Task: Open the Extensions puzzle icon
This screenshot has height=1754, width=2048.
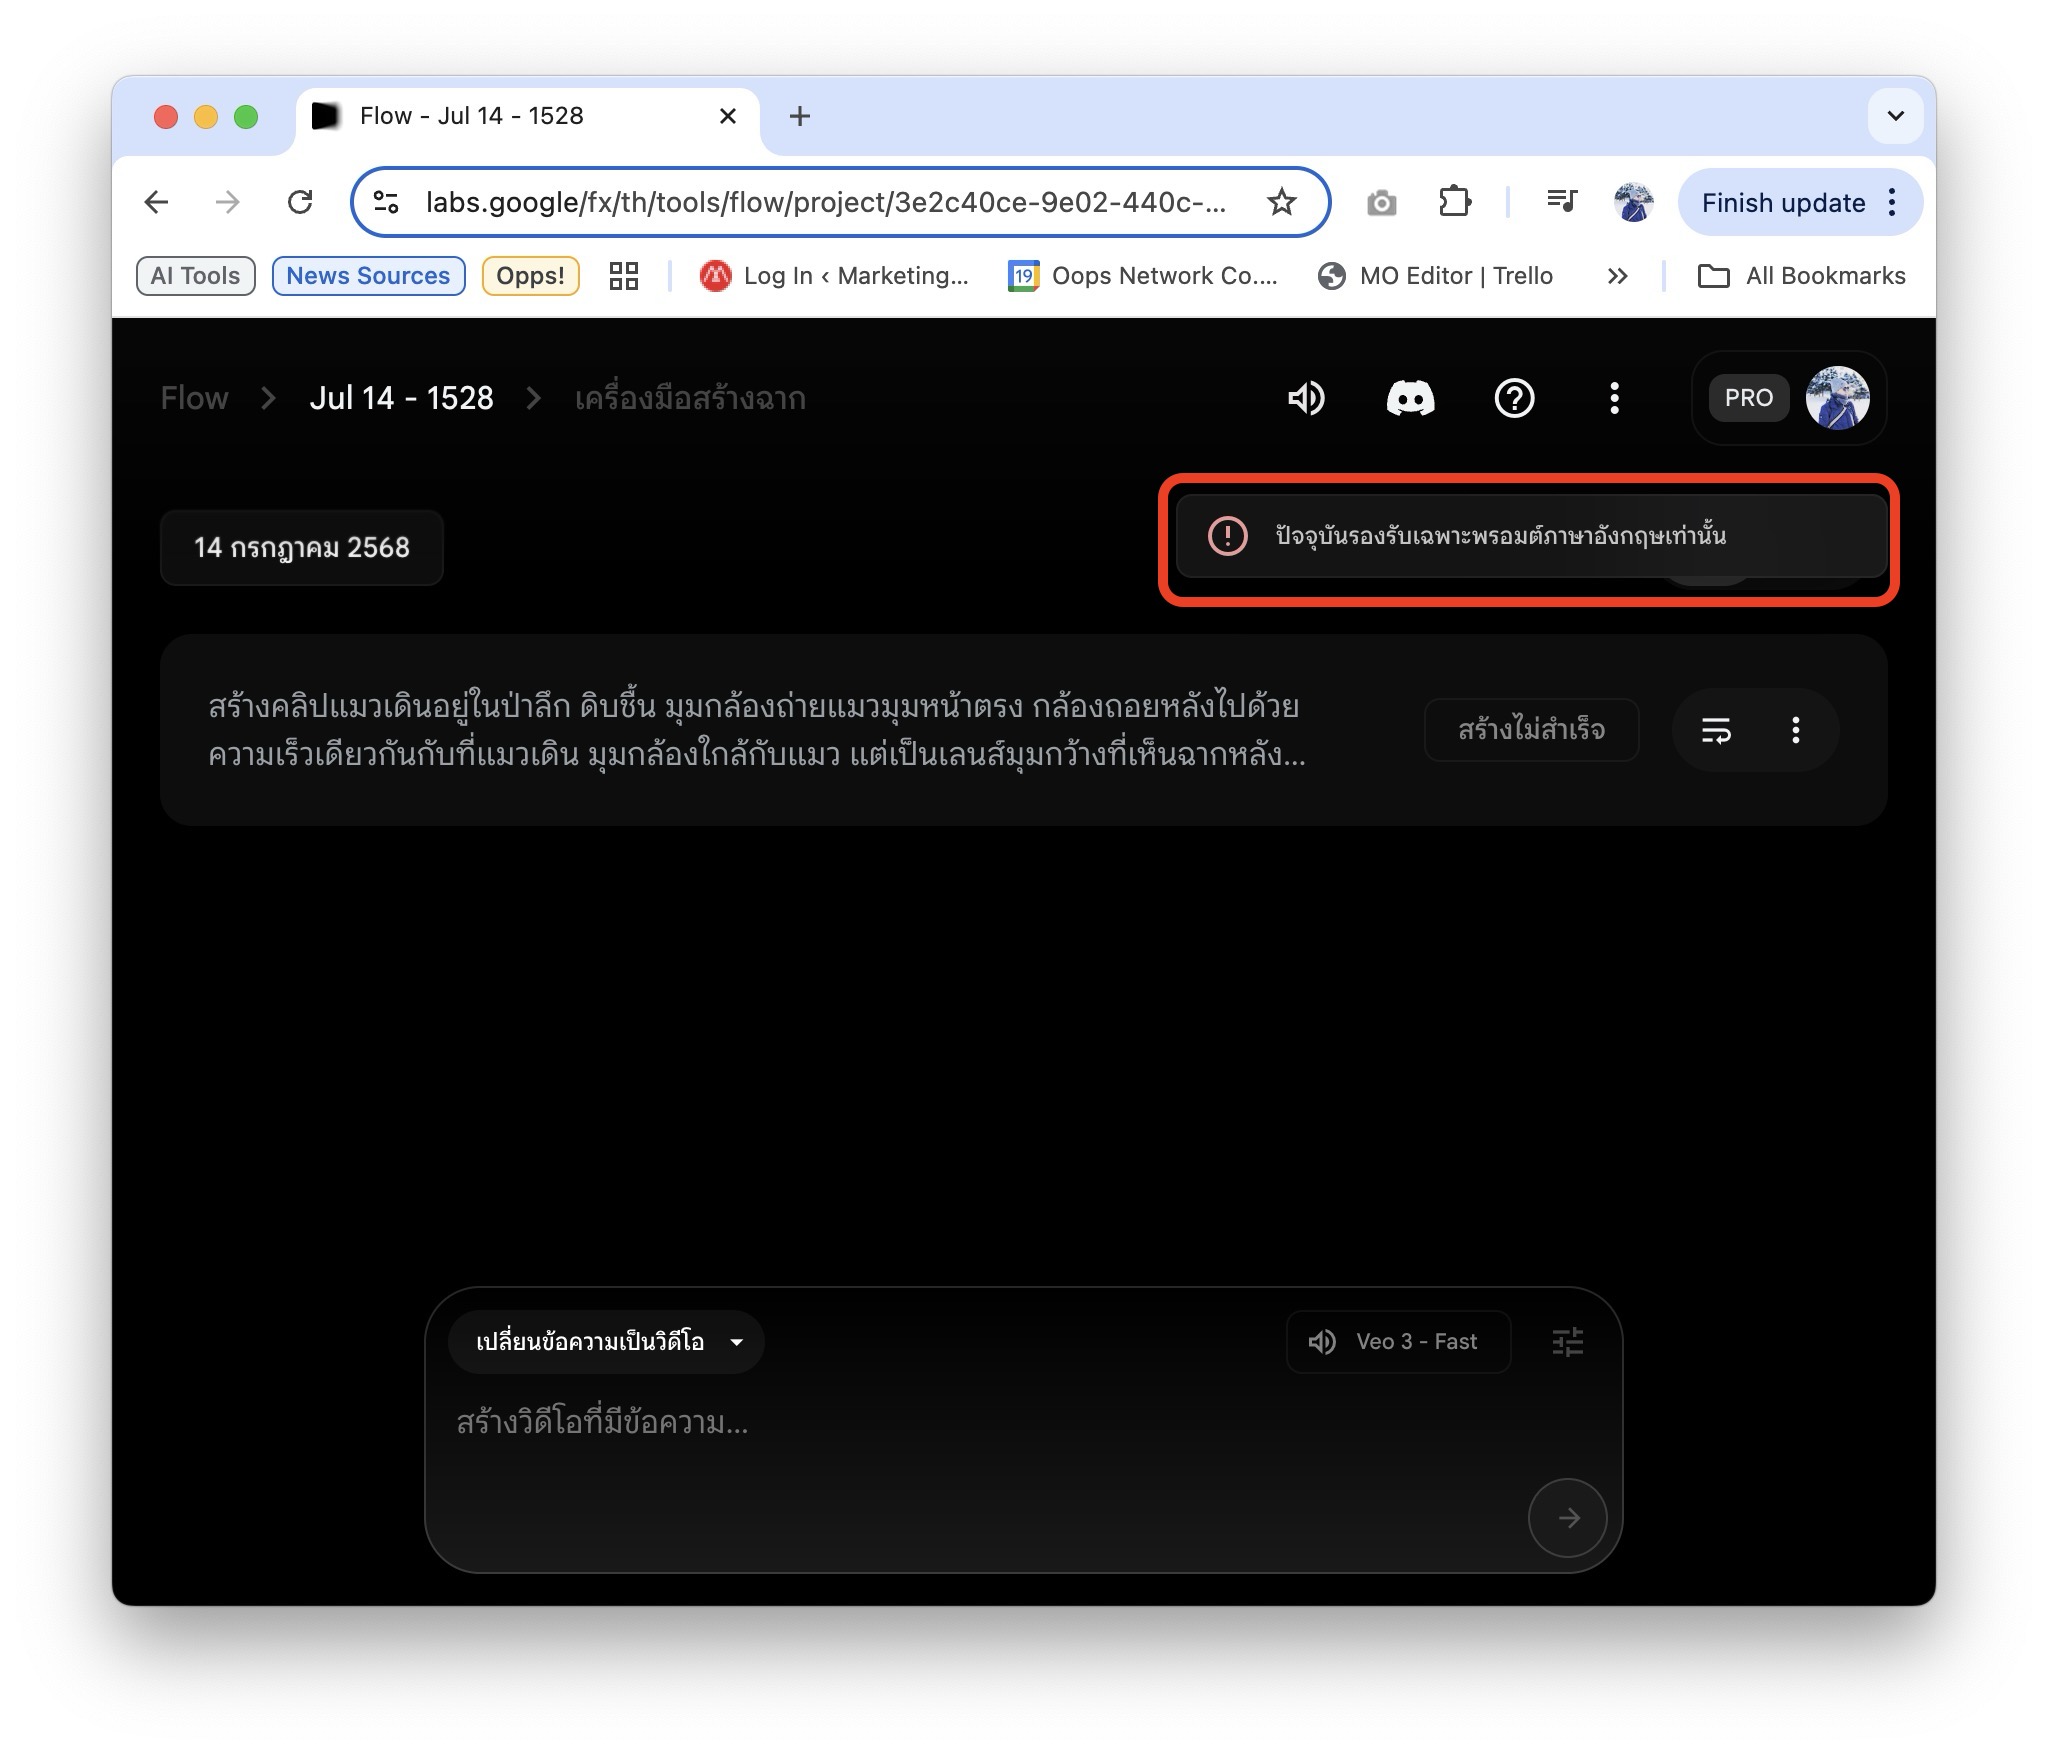Action: pyautogui.click(x=1455, y=202)
